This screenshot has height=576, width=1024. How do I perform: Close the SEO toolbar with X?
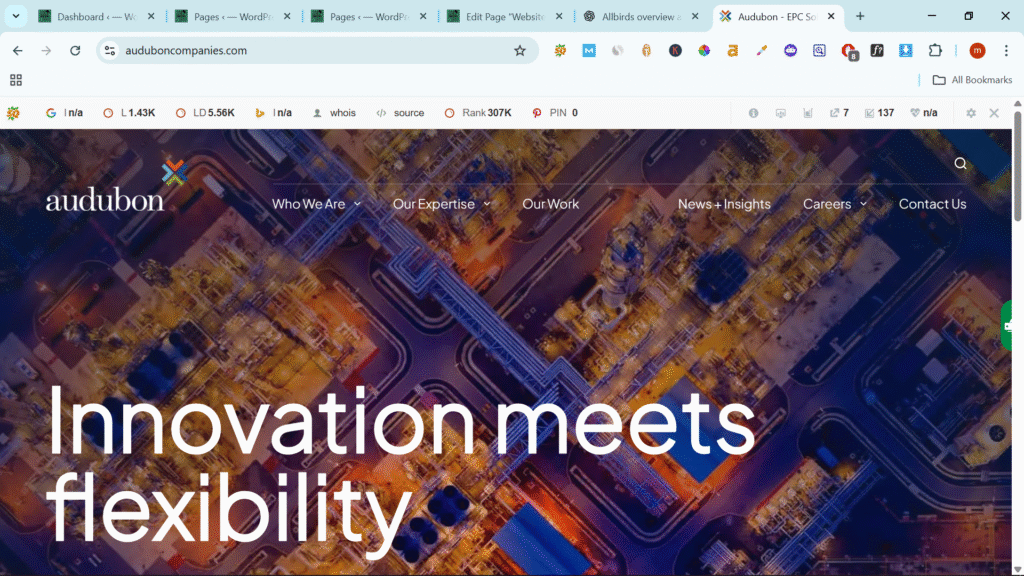coord(994,113)
